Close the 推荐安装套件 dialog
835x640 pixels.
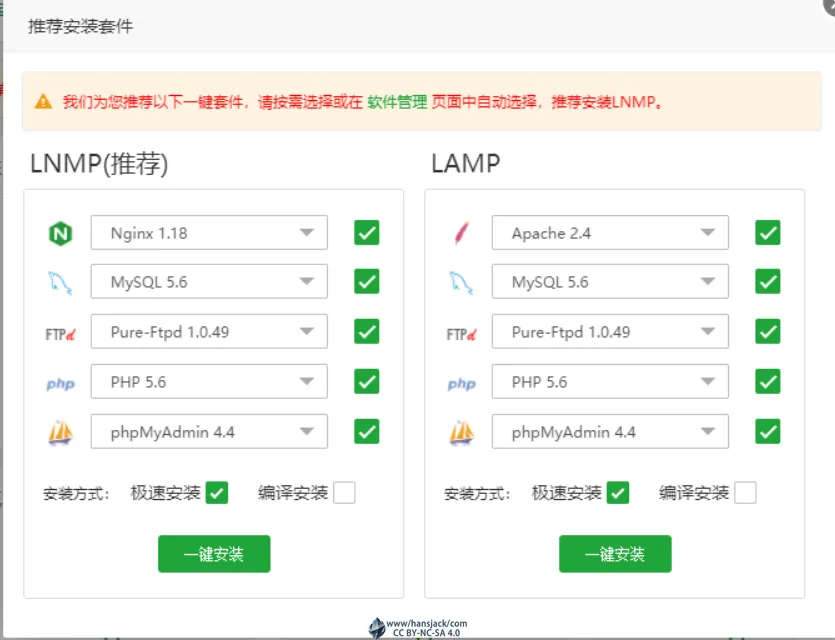coord(829,3)
